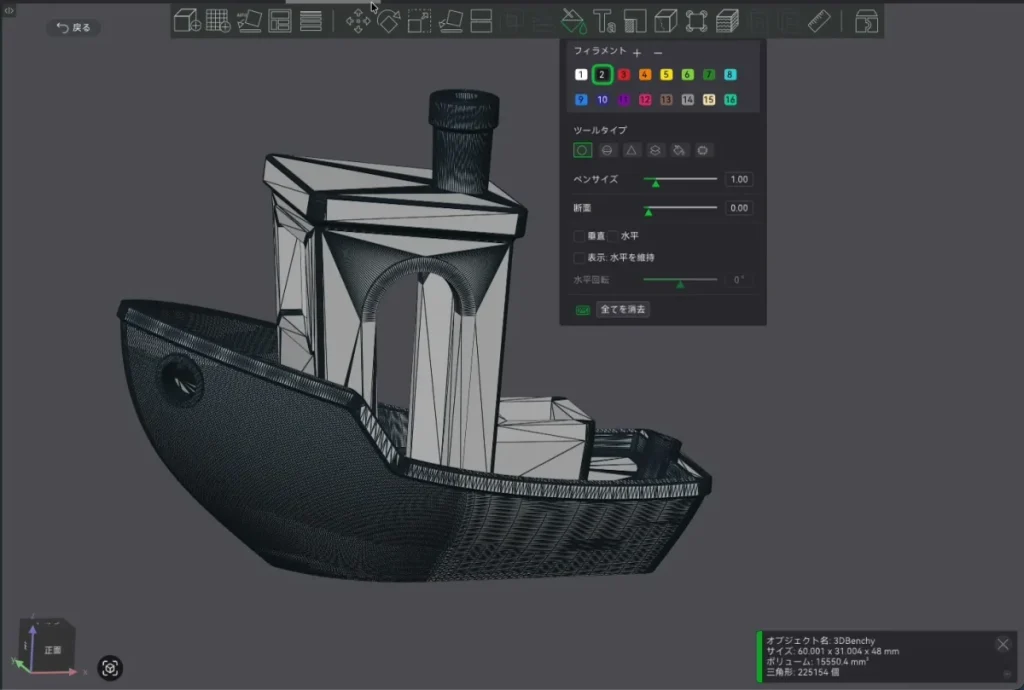The height and width of the screenshot is (690, 1024).
Task: Select yellow filament 5 swatch
Action: [x=666, y=74]
